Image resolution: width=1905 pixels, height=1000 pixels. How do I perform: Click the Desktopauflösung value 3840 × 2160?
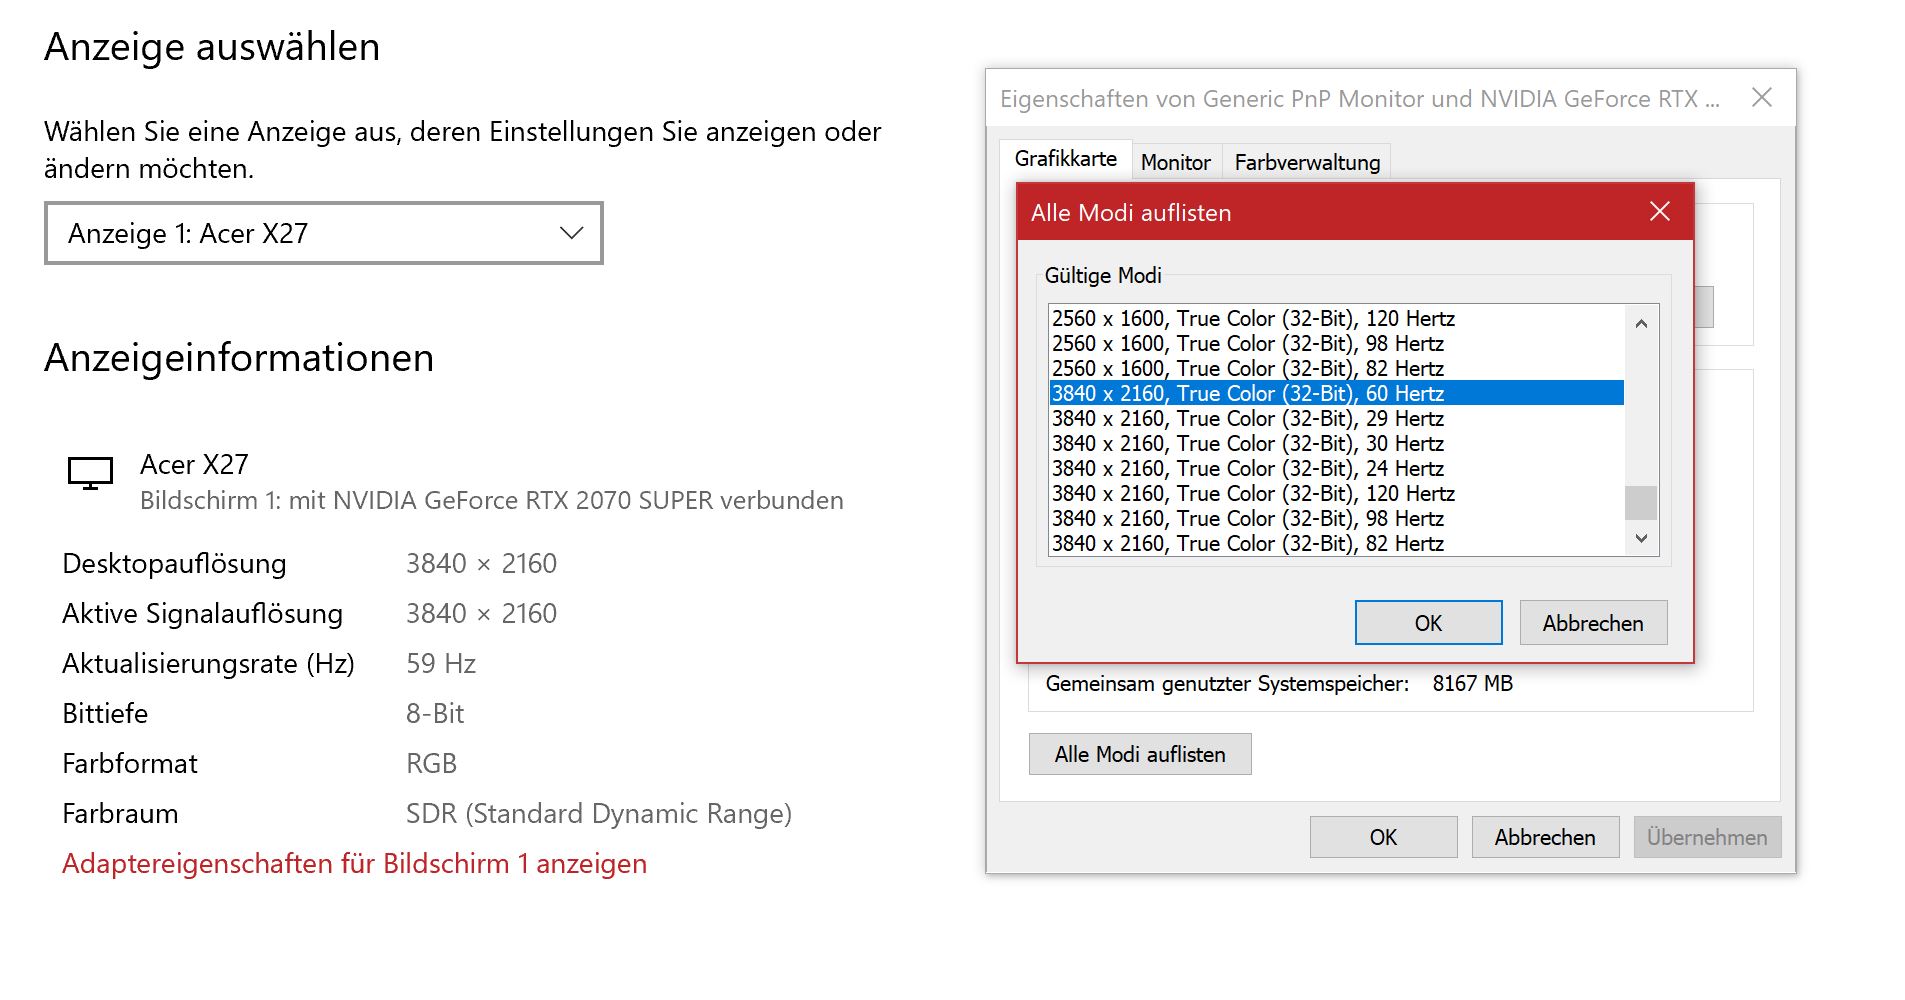click(481, 563)
